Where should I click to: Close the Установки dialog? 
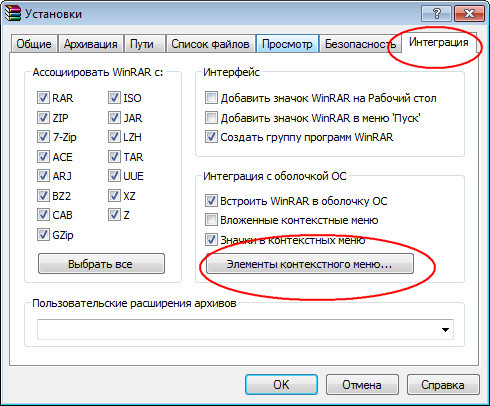(x=469, y=13)
